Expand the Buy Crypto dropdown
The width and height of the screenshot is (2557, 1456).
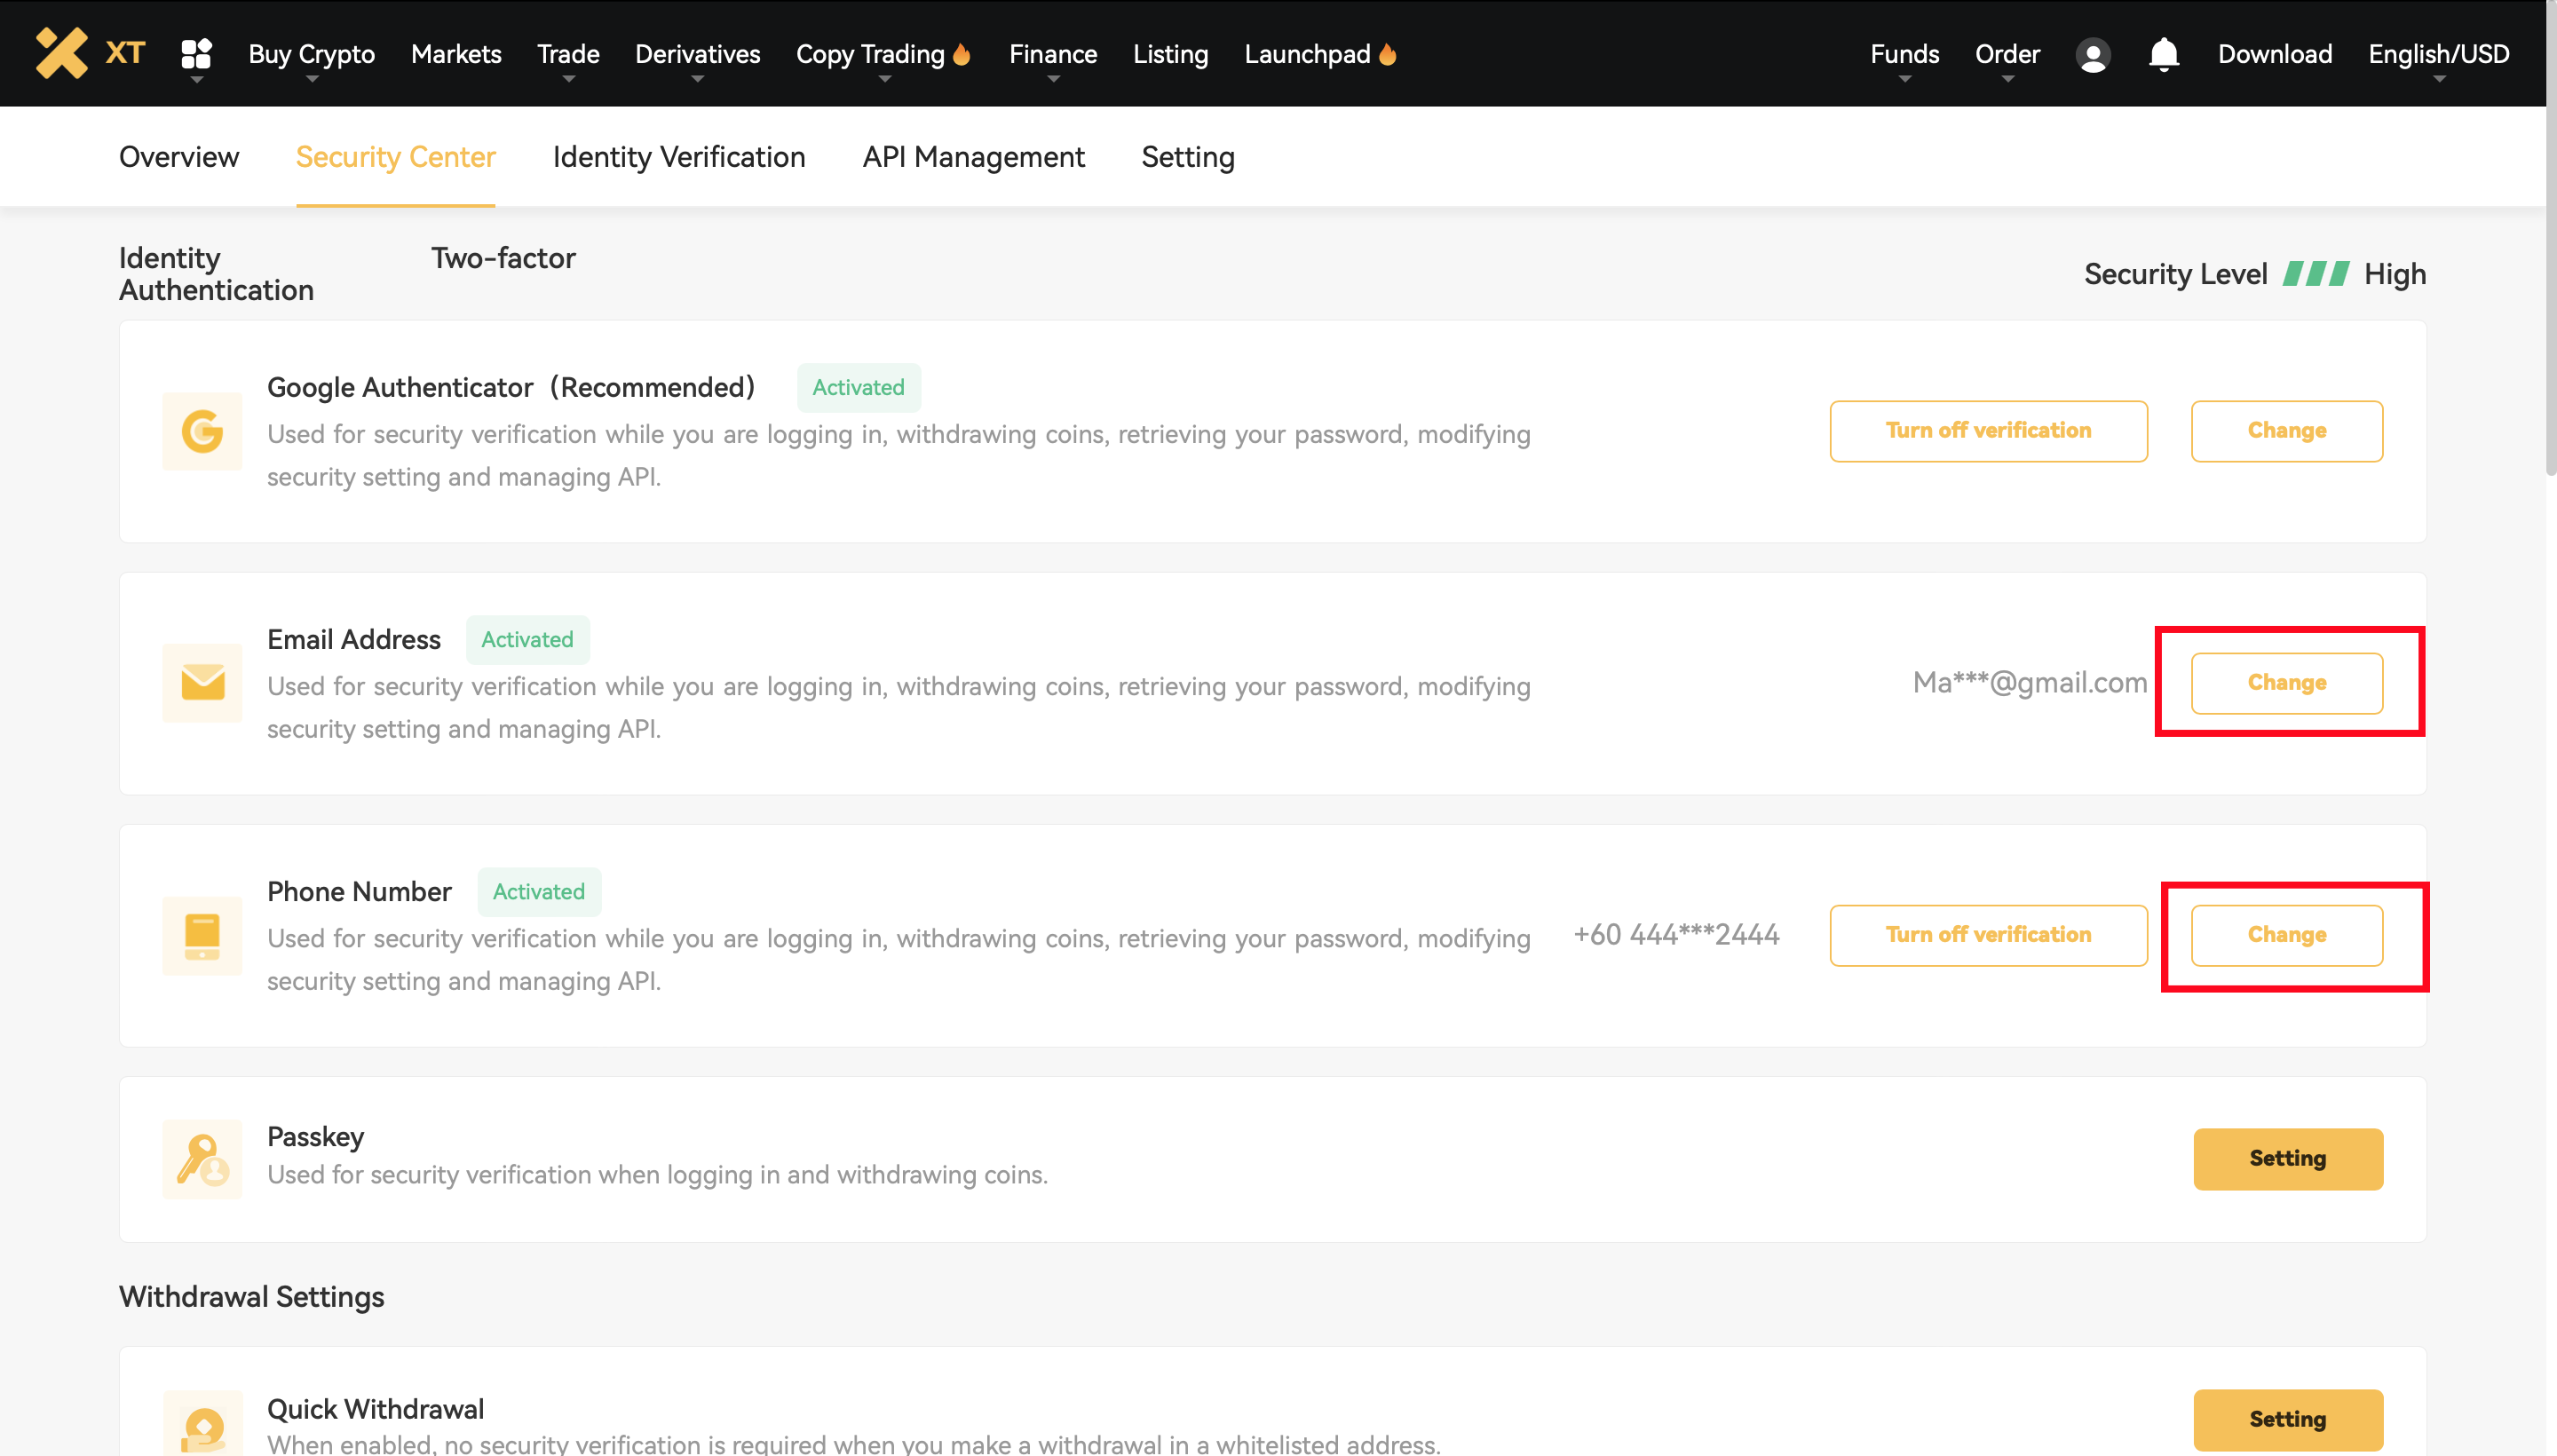click(x=311, y=54)
